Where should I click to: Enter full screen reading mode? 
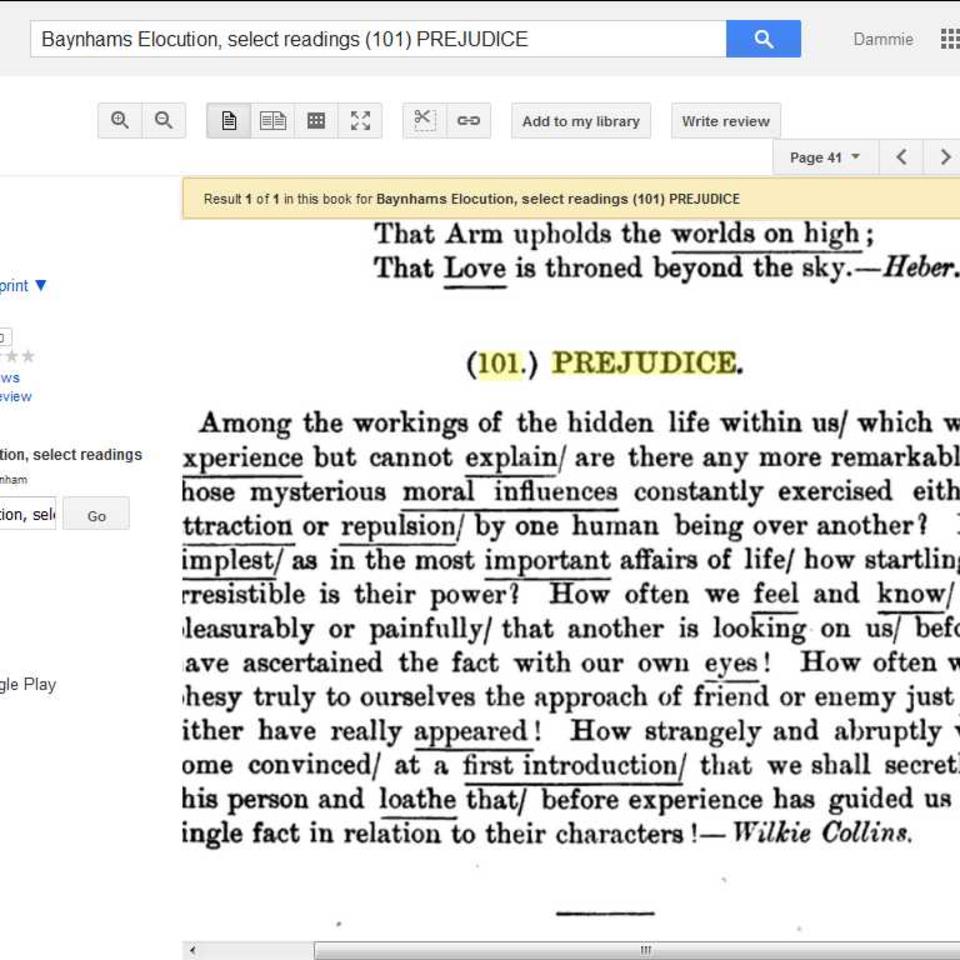pos(360,121)
